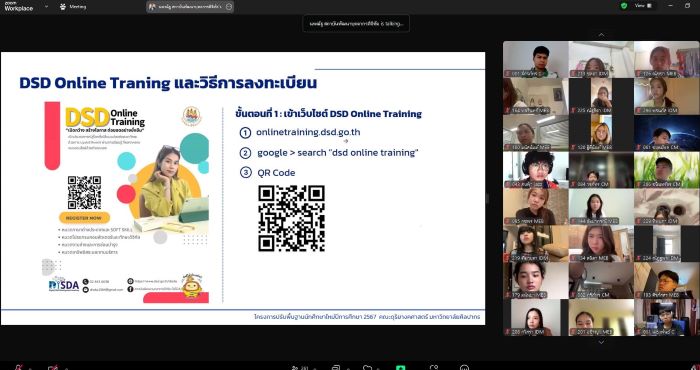Click the large QR code on slide
This screenshot has width=700, height=370.
(291, 218)
